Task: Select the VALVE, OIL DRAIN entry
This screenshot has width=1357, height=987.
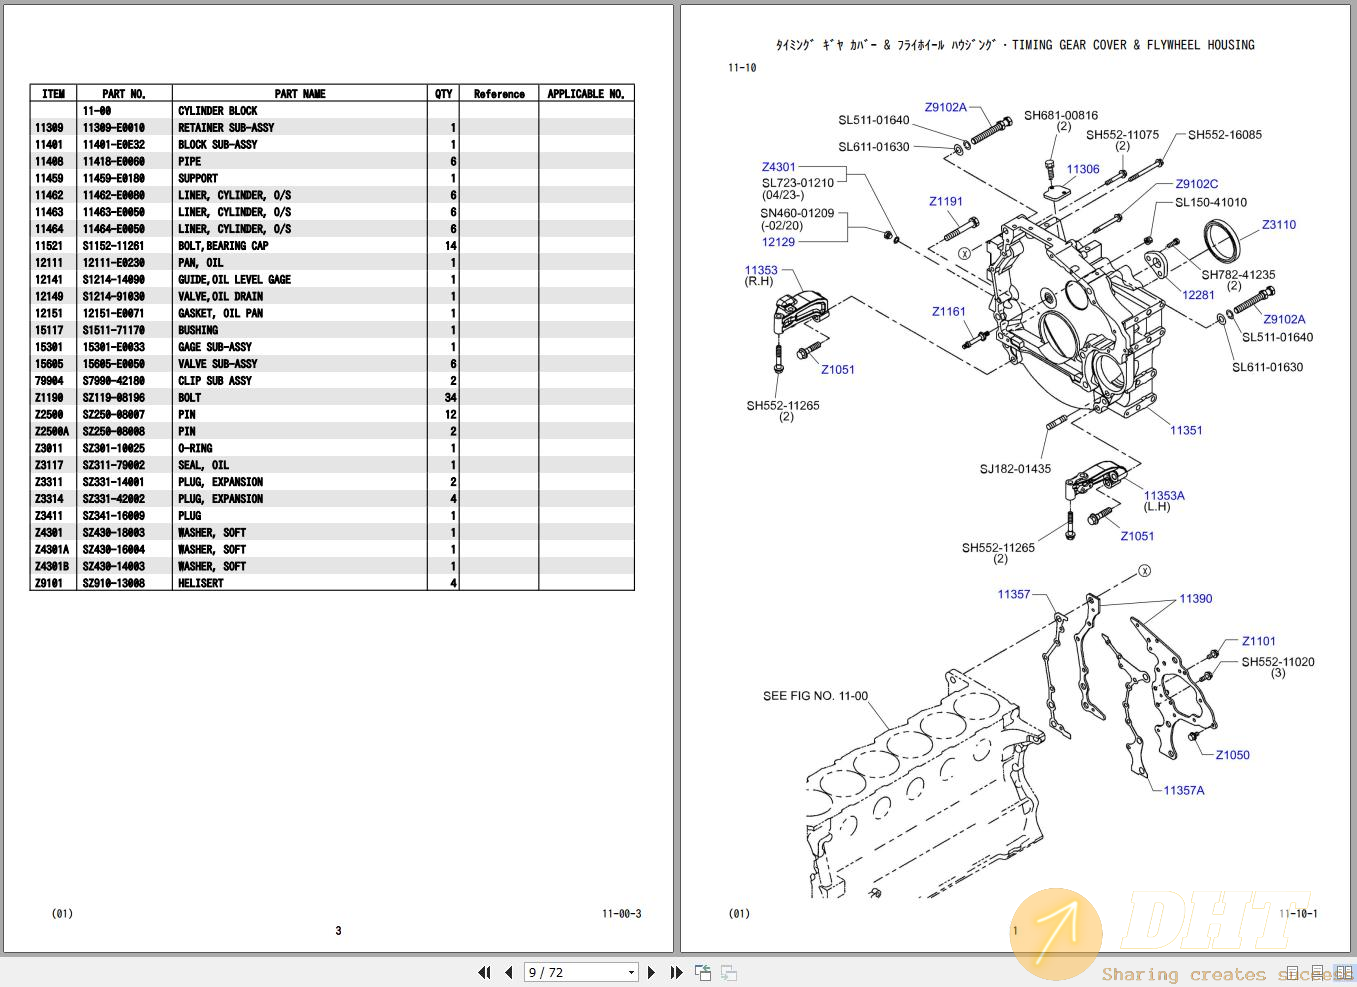Action: (221, 297)
